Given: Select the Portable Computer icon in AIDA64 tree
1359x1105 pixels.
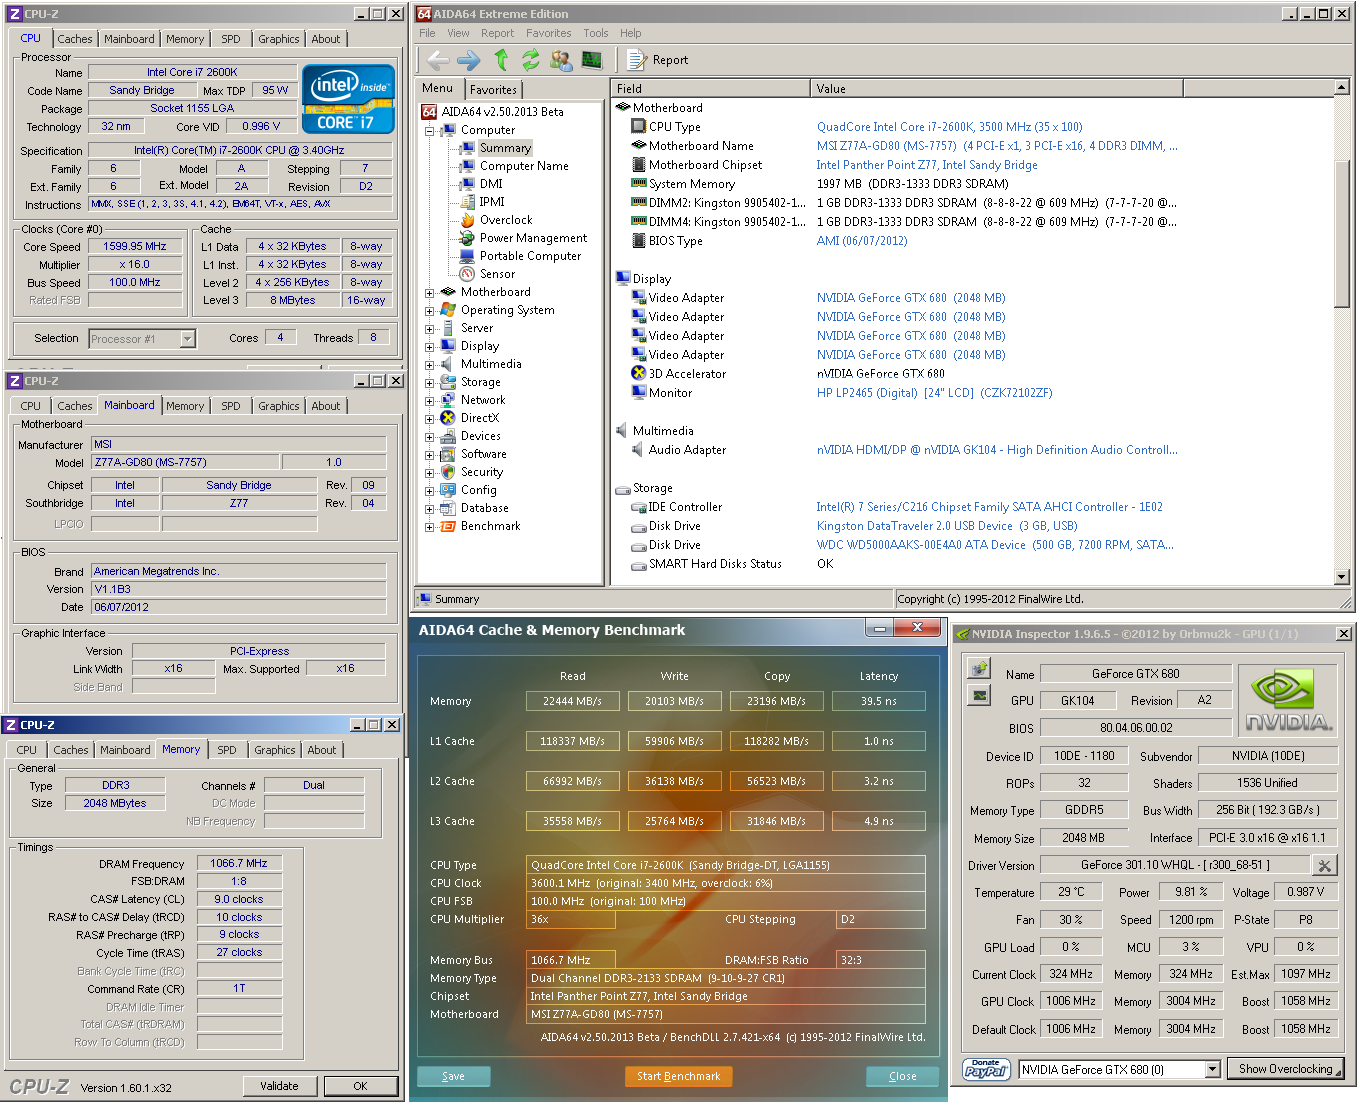Looking at the screenshot, I should click(467, 256).
